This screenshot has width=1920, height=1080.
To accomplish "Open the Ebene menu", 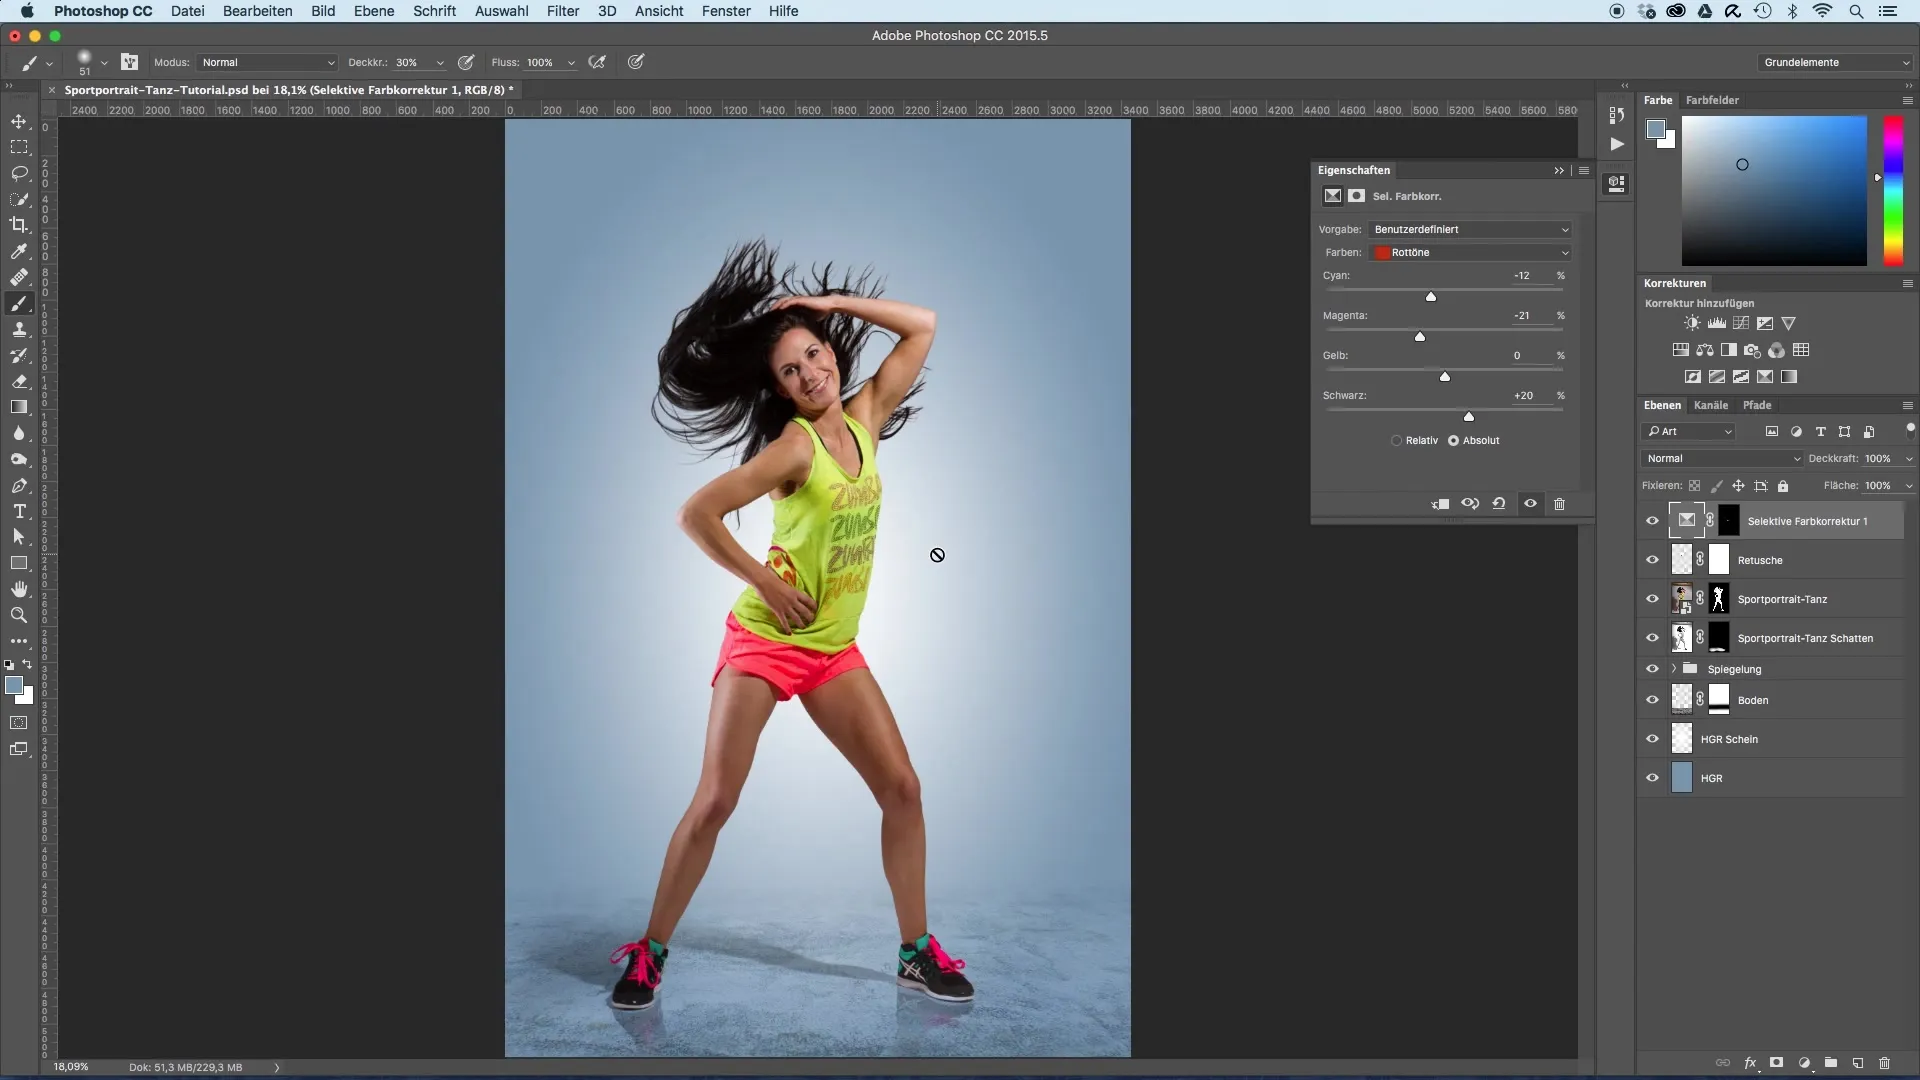I will click(x=373, y=11).
